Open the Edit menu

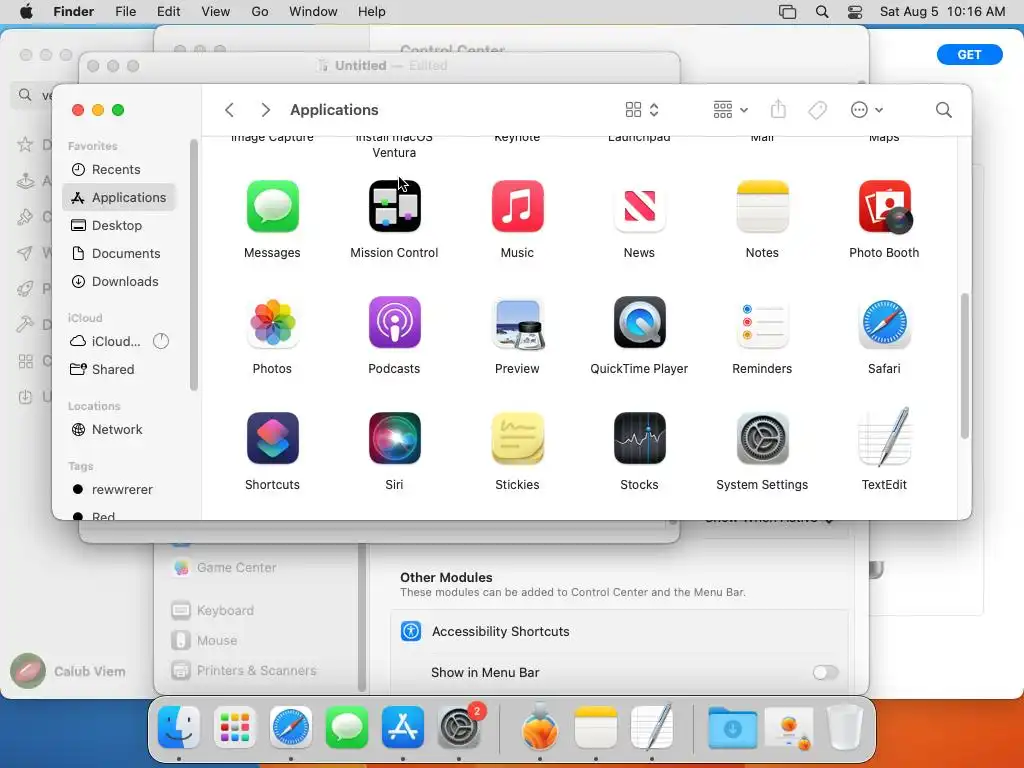168,12
